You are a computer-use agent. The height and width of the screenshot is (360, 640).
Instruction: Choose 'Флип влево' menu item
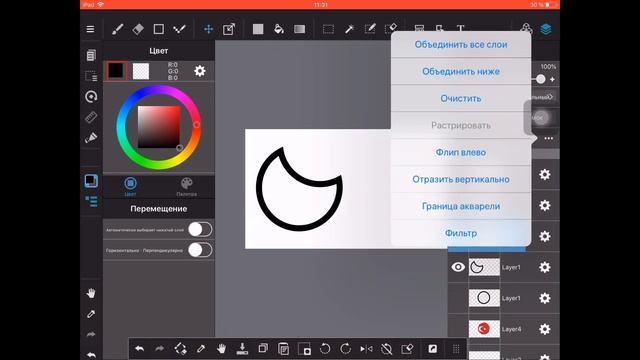pyautogui.click(x=461, y=152)
